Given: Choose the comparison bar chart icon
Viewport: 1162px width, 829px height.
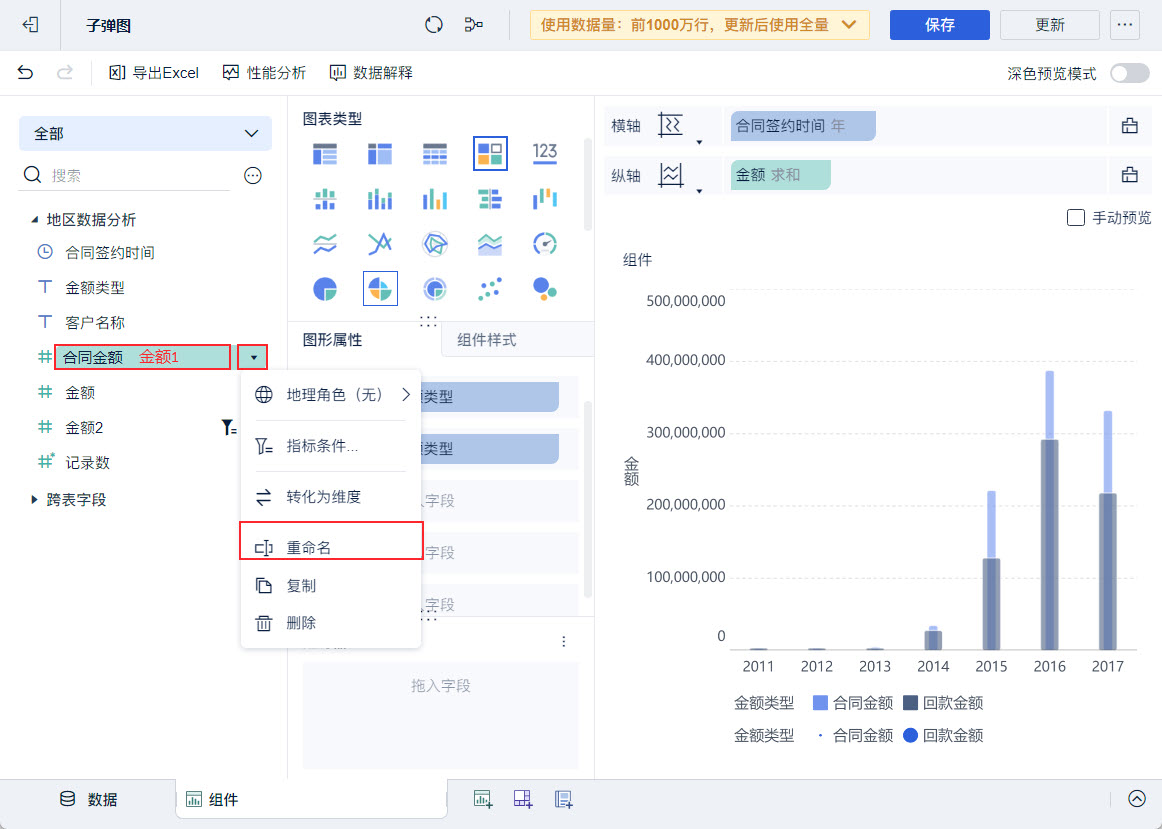Looking at the screenshot, I should 490,199.
